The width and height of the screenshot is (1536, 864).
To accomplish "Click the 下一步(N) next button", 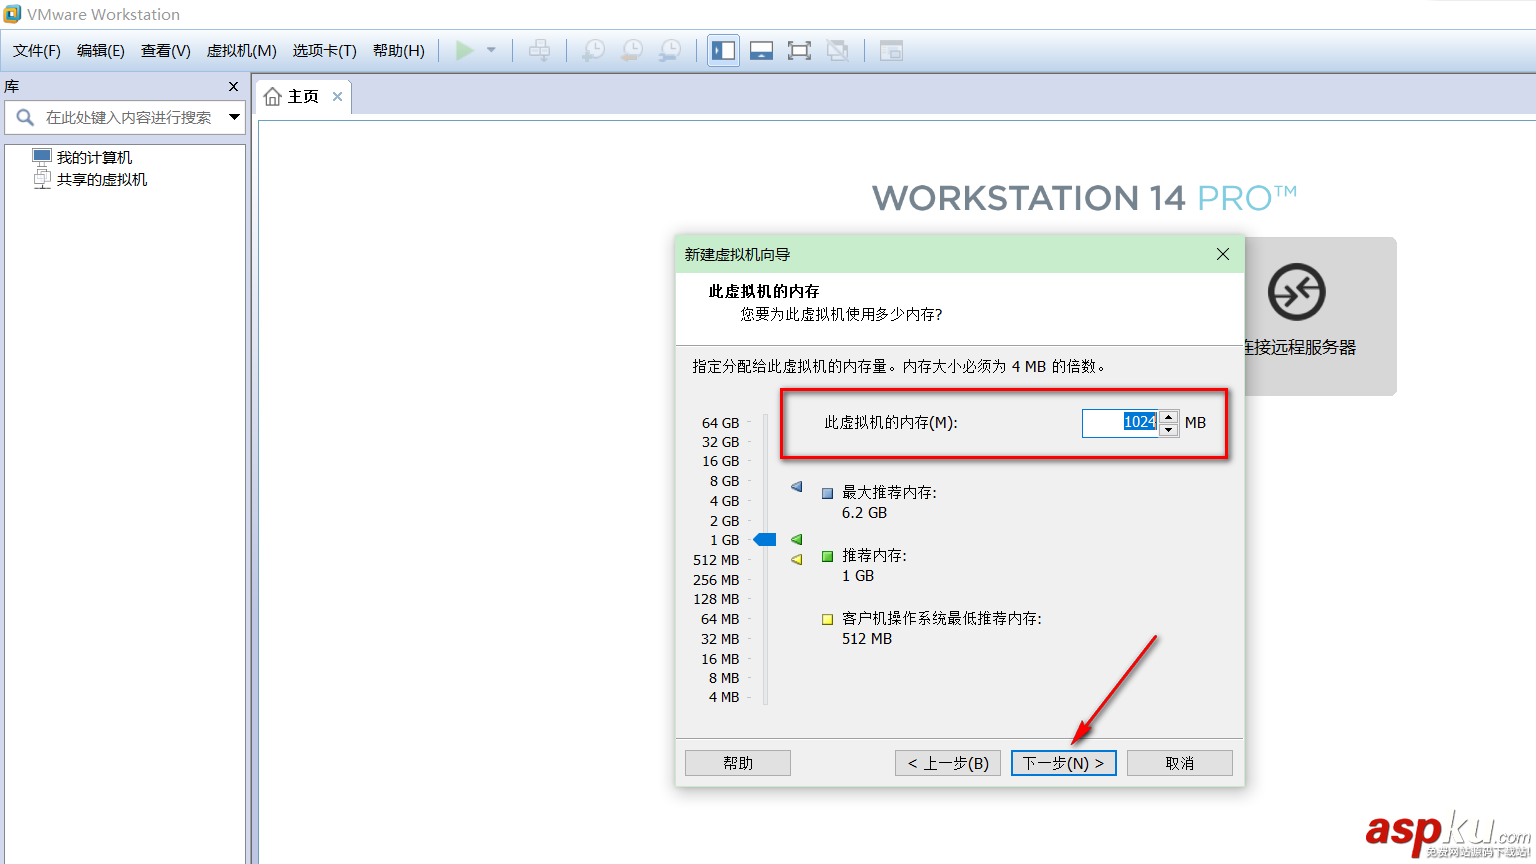I will 1064,763.
